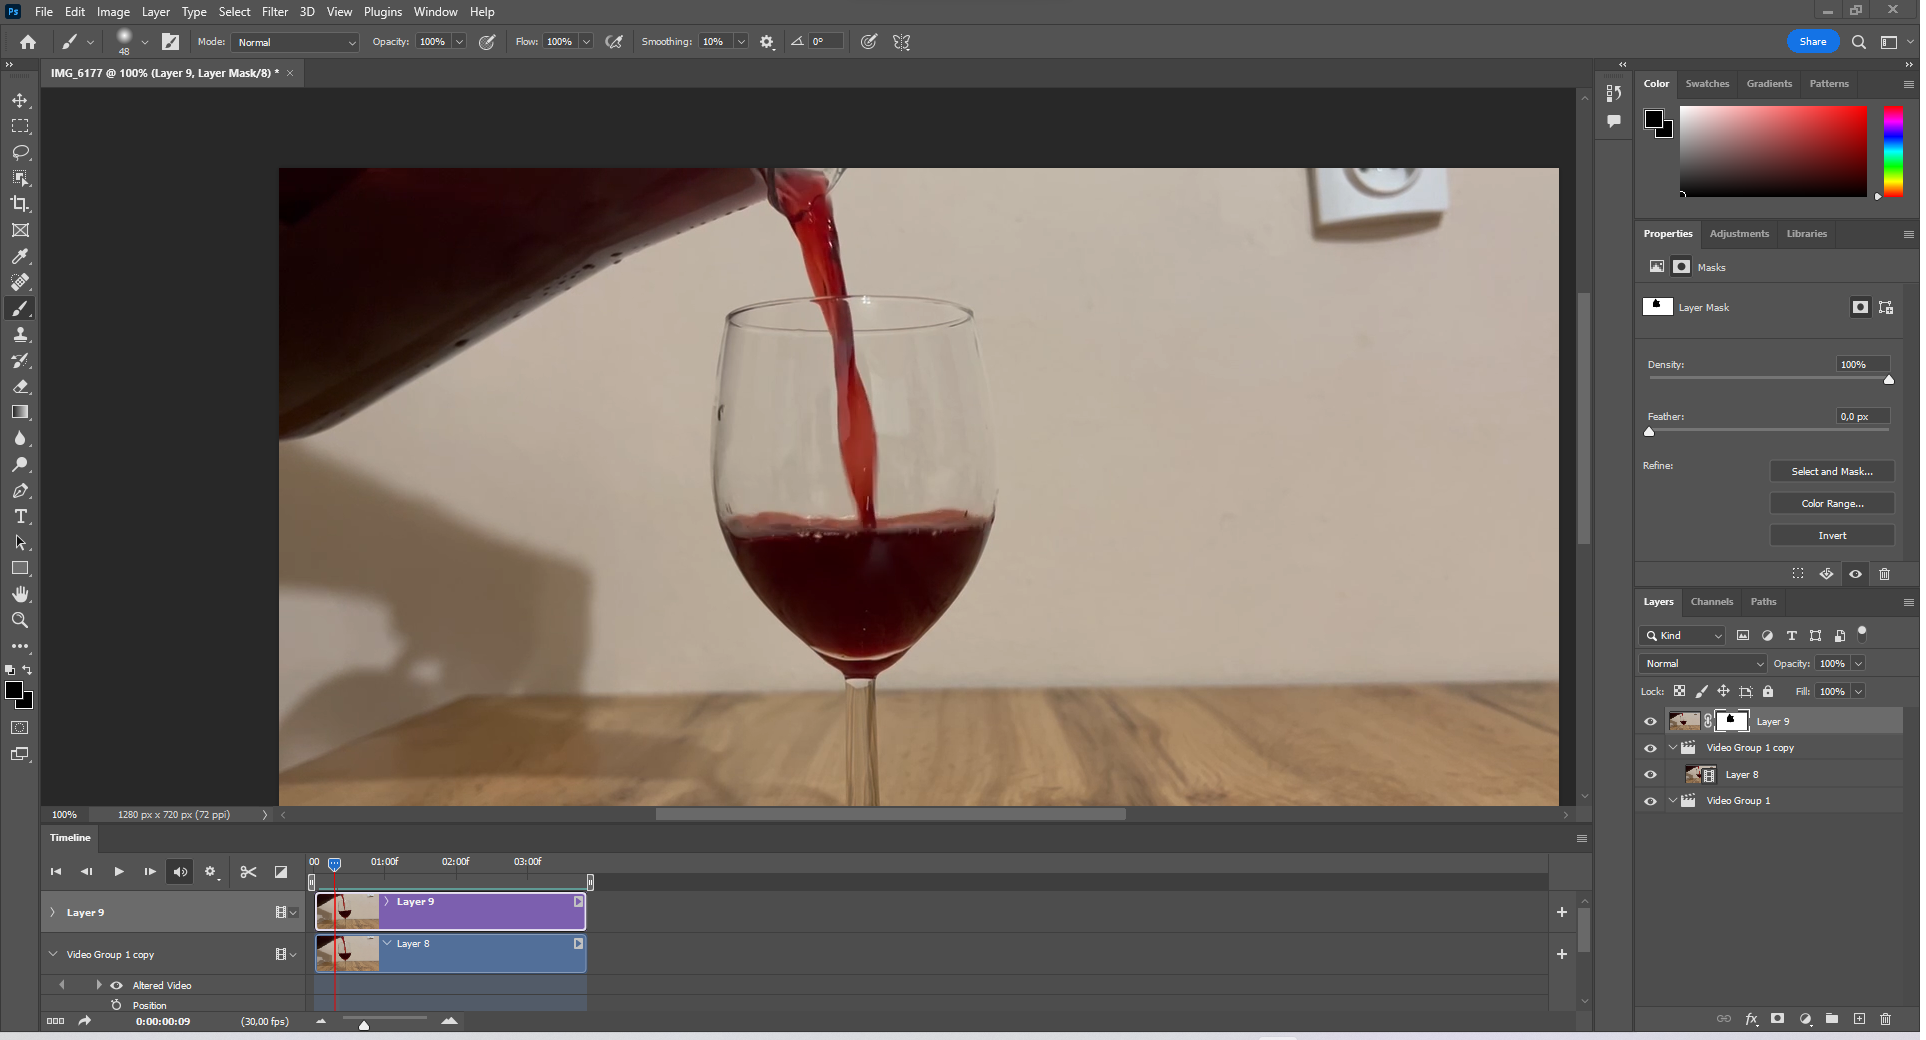
Task: Hide Layer 9 using eye icon
Action: (1651, 721)
